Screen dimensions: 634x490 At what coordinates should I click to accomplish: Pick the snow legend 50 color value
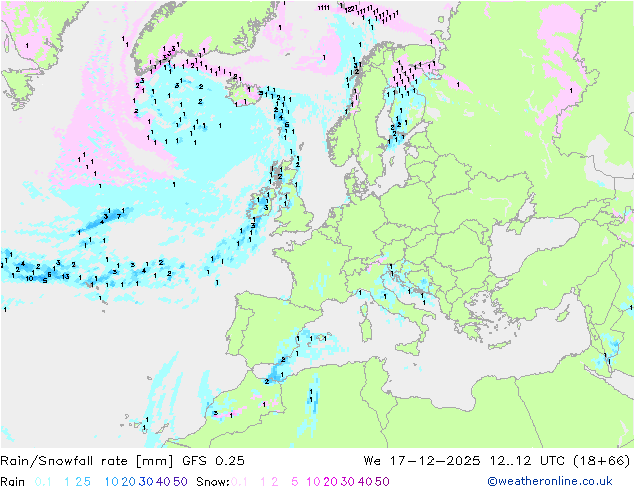[x=383, y=482]
